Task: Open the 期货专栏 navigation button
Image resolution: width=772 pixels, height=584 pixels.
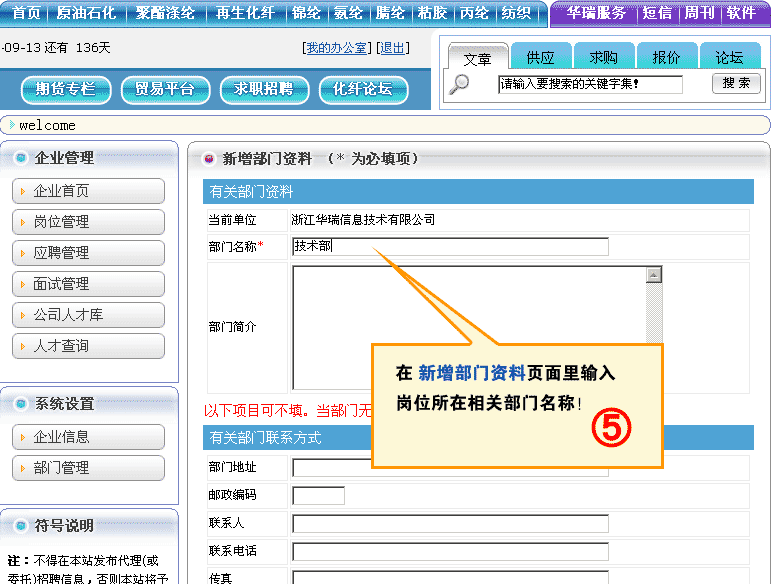Action: click(65, 89)
